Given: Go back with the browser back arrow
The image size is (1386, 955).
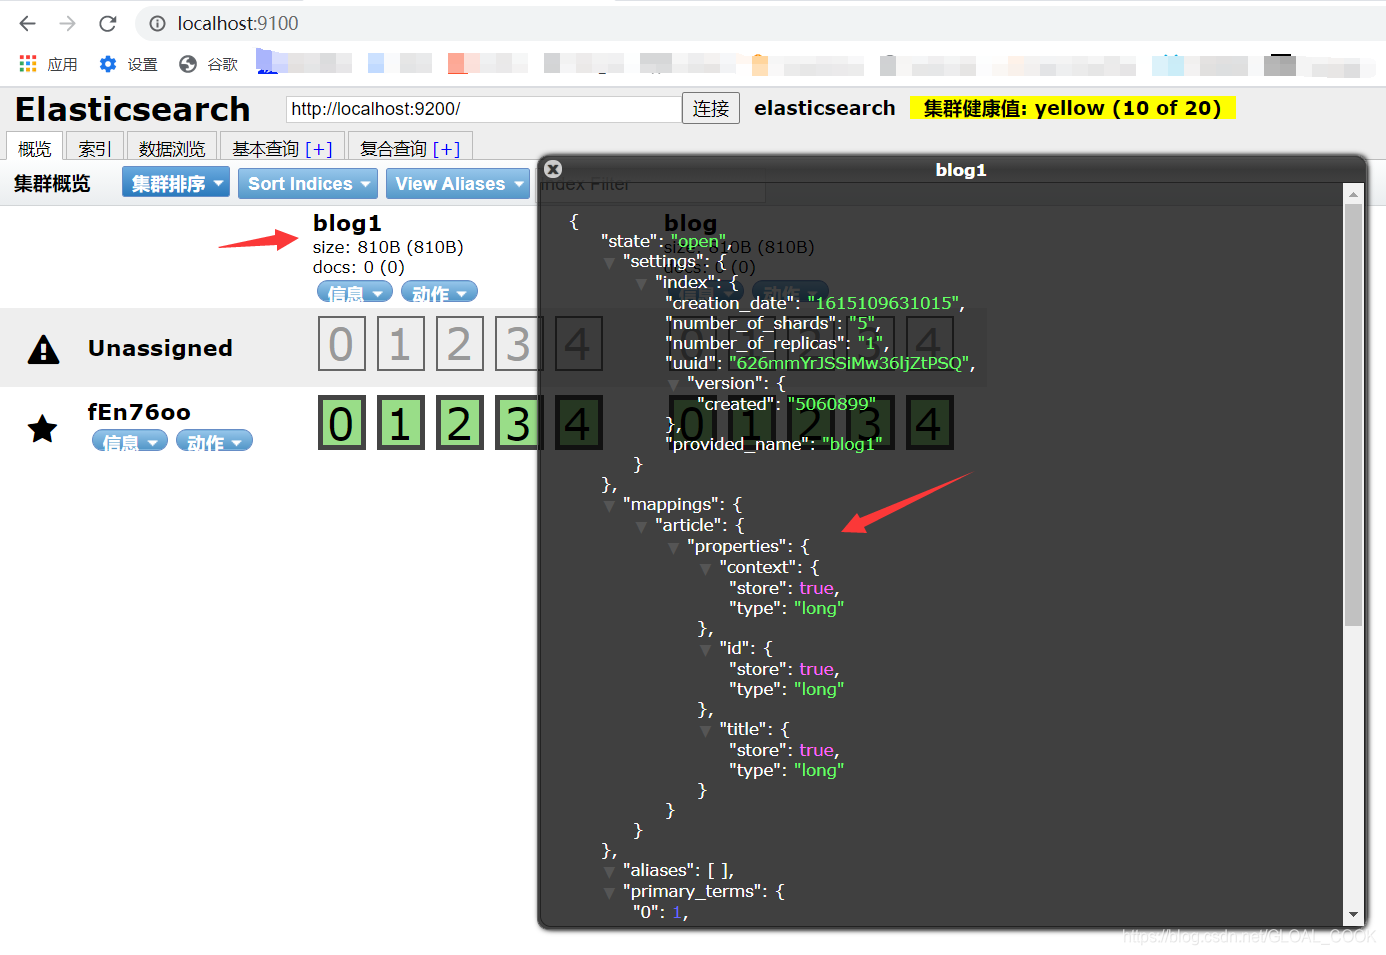Looking at the screenshot, I should point(27,23).
